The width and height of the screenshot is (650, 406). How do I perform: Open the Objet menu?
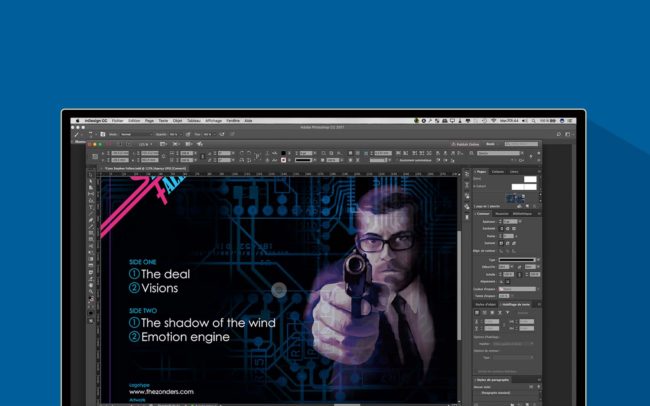pos(177,121)
